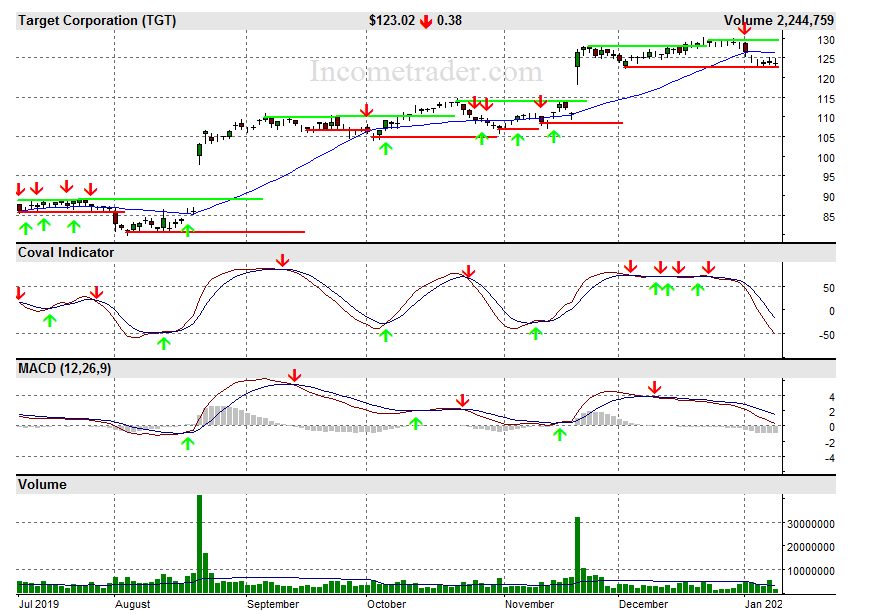Click the 110 price axis label
The height and width of the screenshot is (614, 872).
826,118
